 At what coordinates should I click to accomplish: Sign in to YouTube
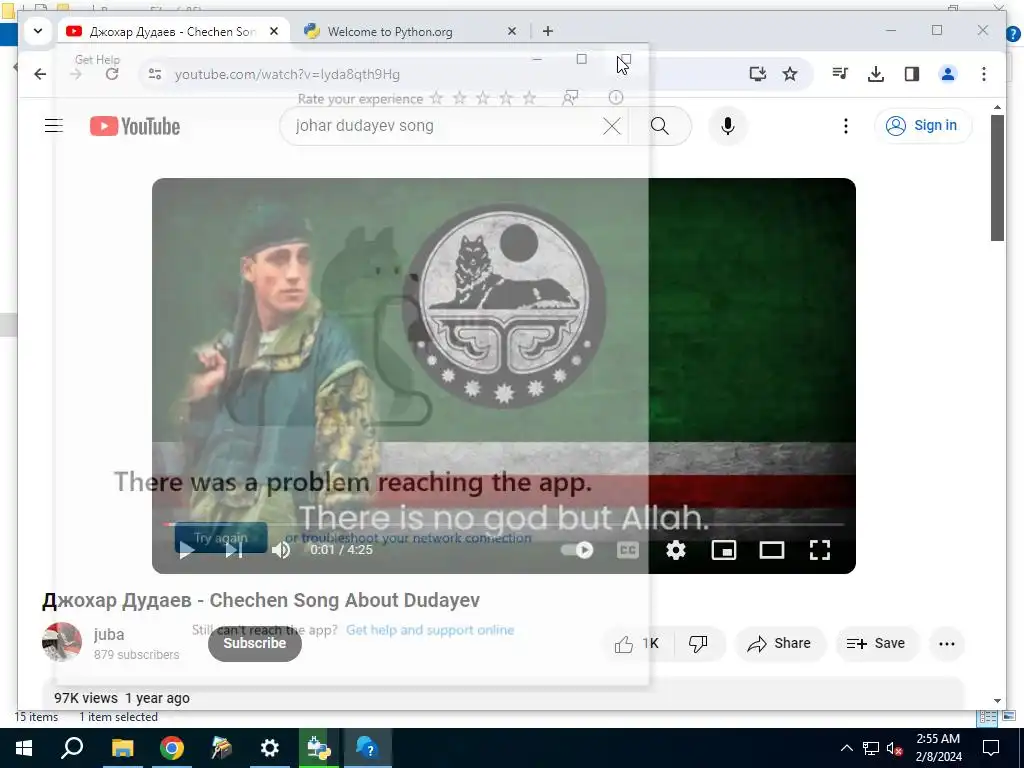(922, 125)
